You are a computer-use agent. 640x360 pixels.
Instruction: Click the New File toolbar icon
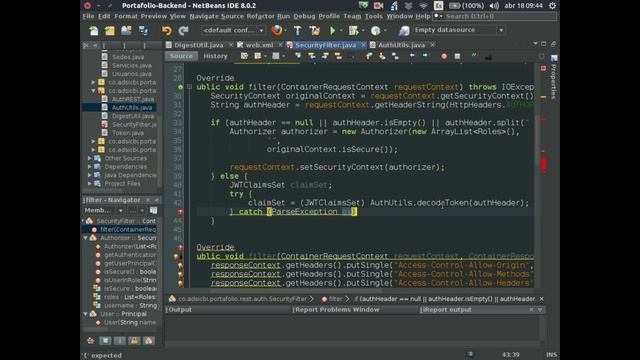(x=94, y=31)
